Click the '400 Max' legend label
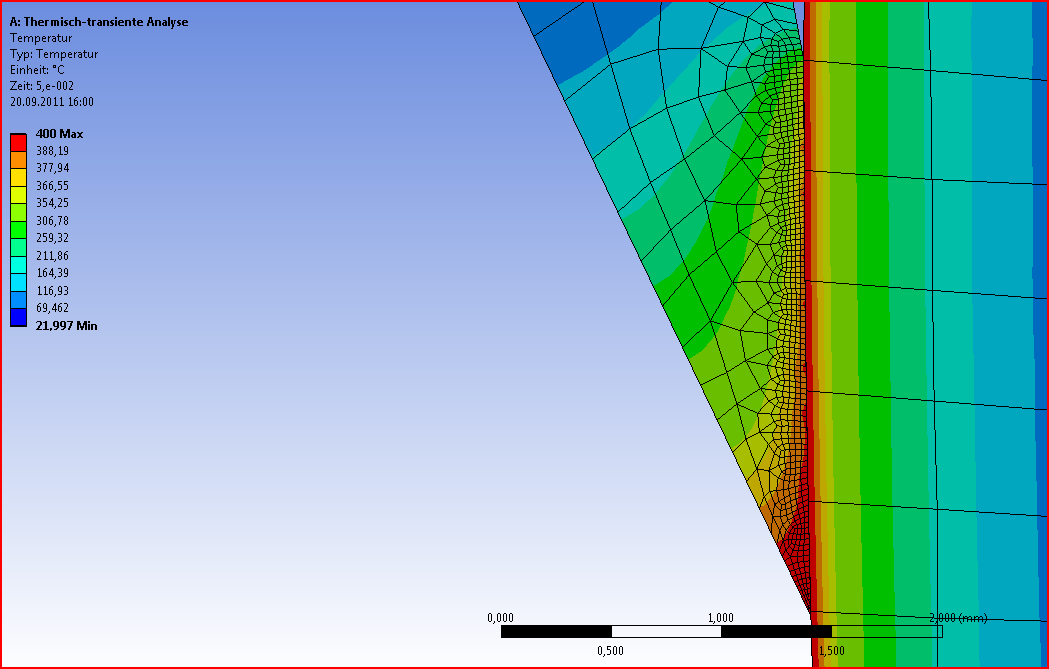 click(x=59, y=134)
